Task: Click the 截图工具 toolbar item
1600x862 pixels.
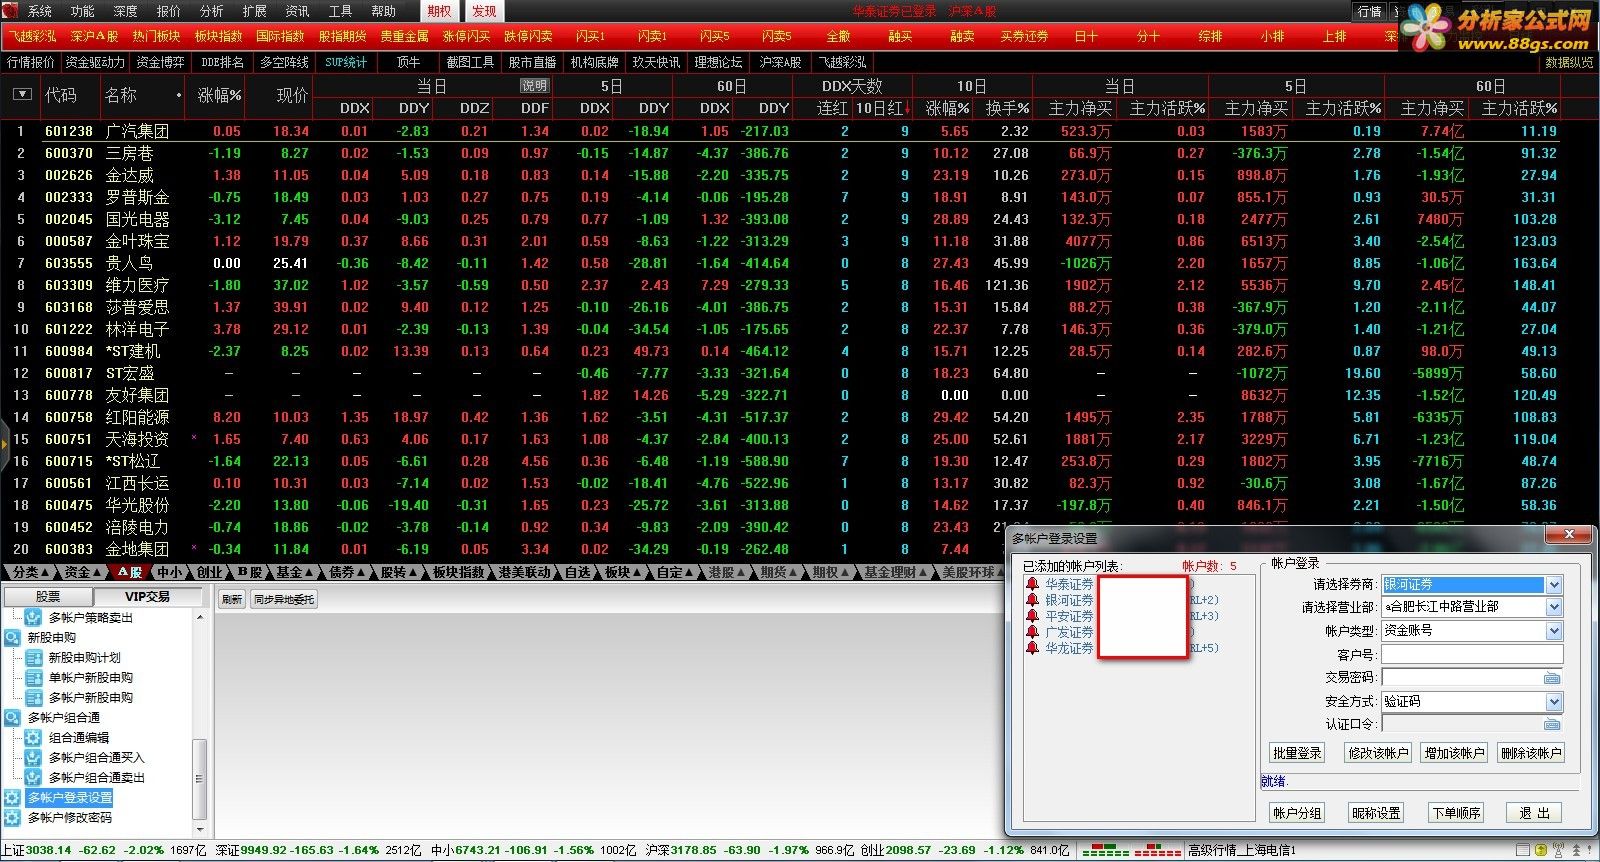Action: point(470,62)
